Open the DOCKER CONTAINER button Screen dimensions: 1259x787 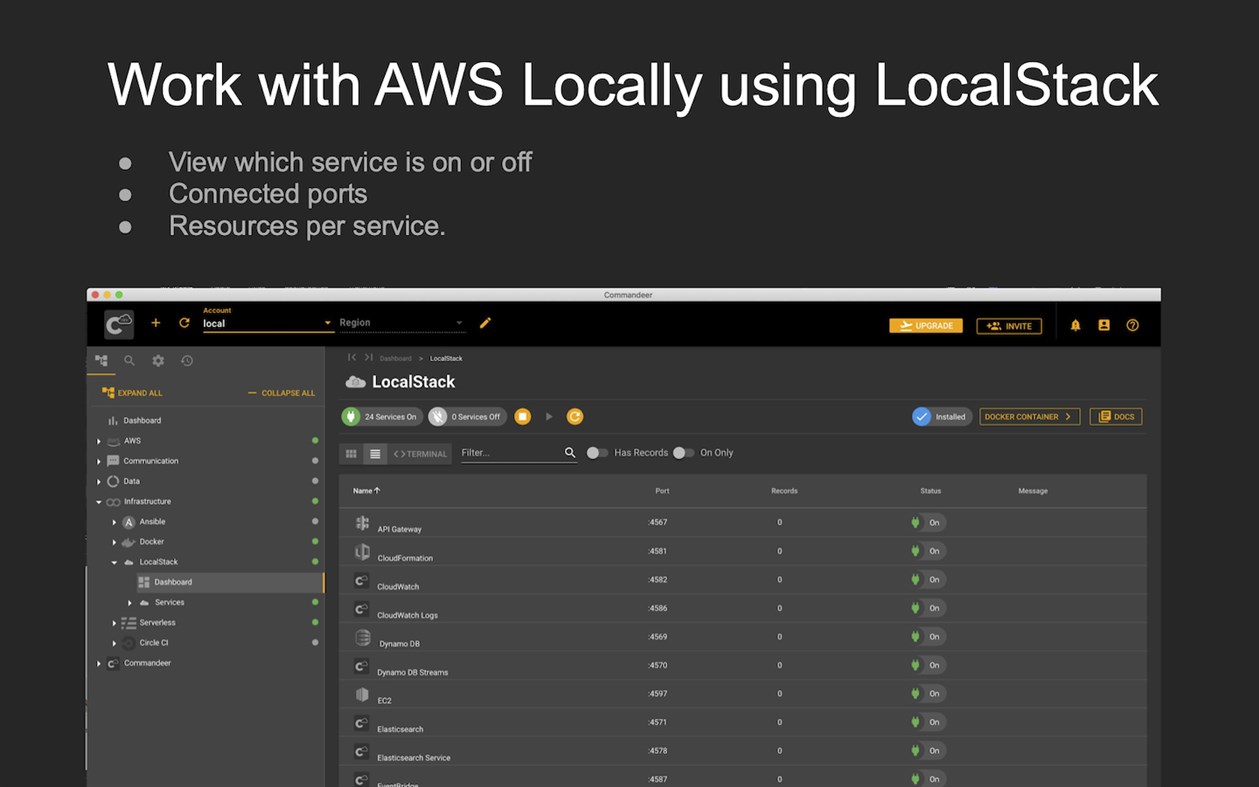(1029, 416)
